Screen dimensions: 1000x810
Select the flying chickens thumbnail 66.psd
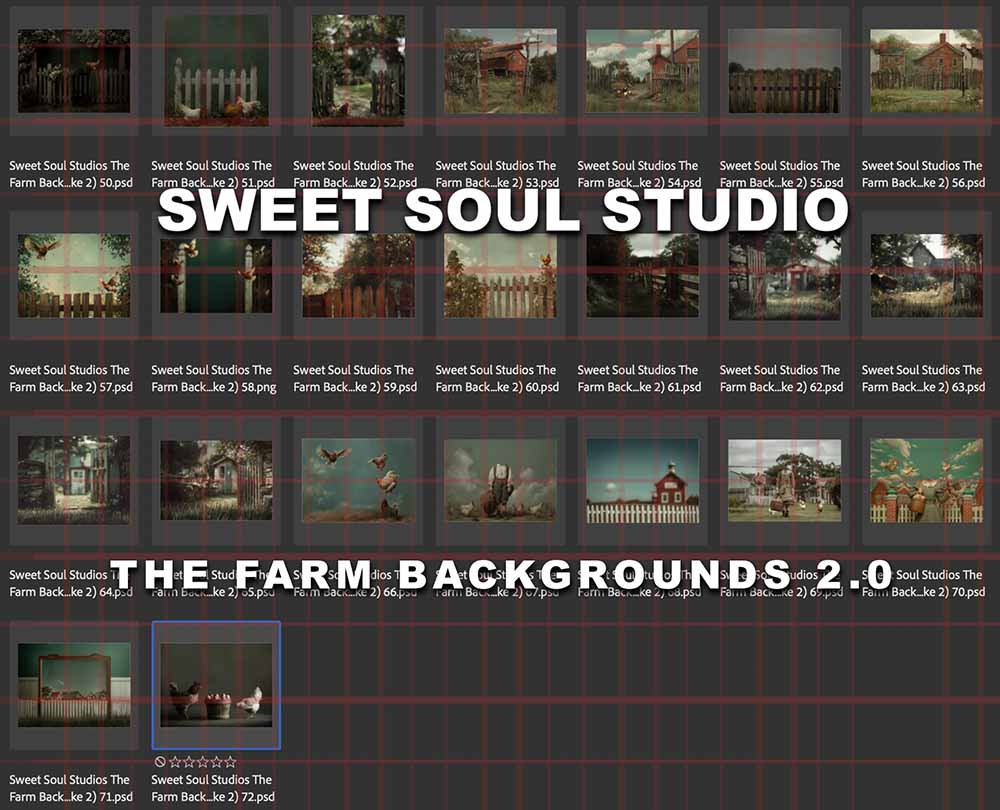tap(358, 480)
